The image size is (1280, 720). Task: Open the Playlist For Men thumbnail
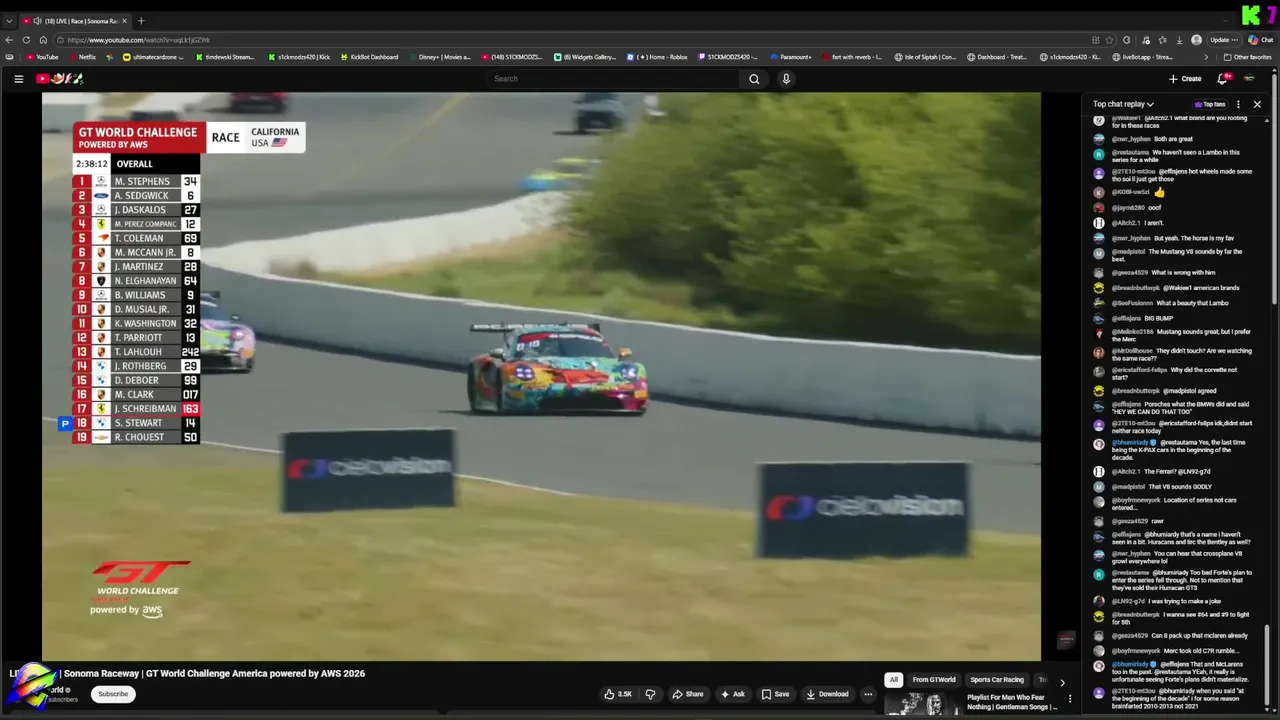pos(921,705)
